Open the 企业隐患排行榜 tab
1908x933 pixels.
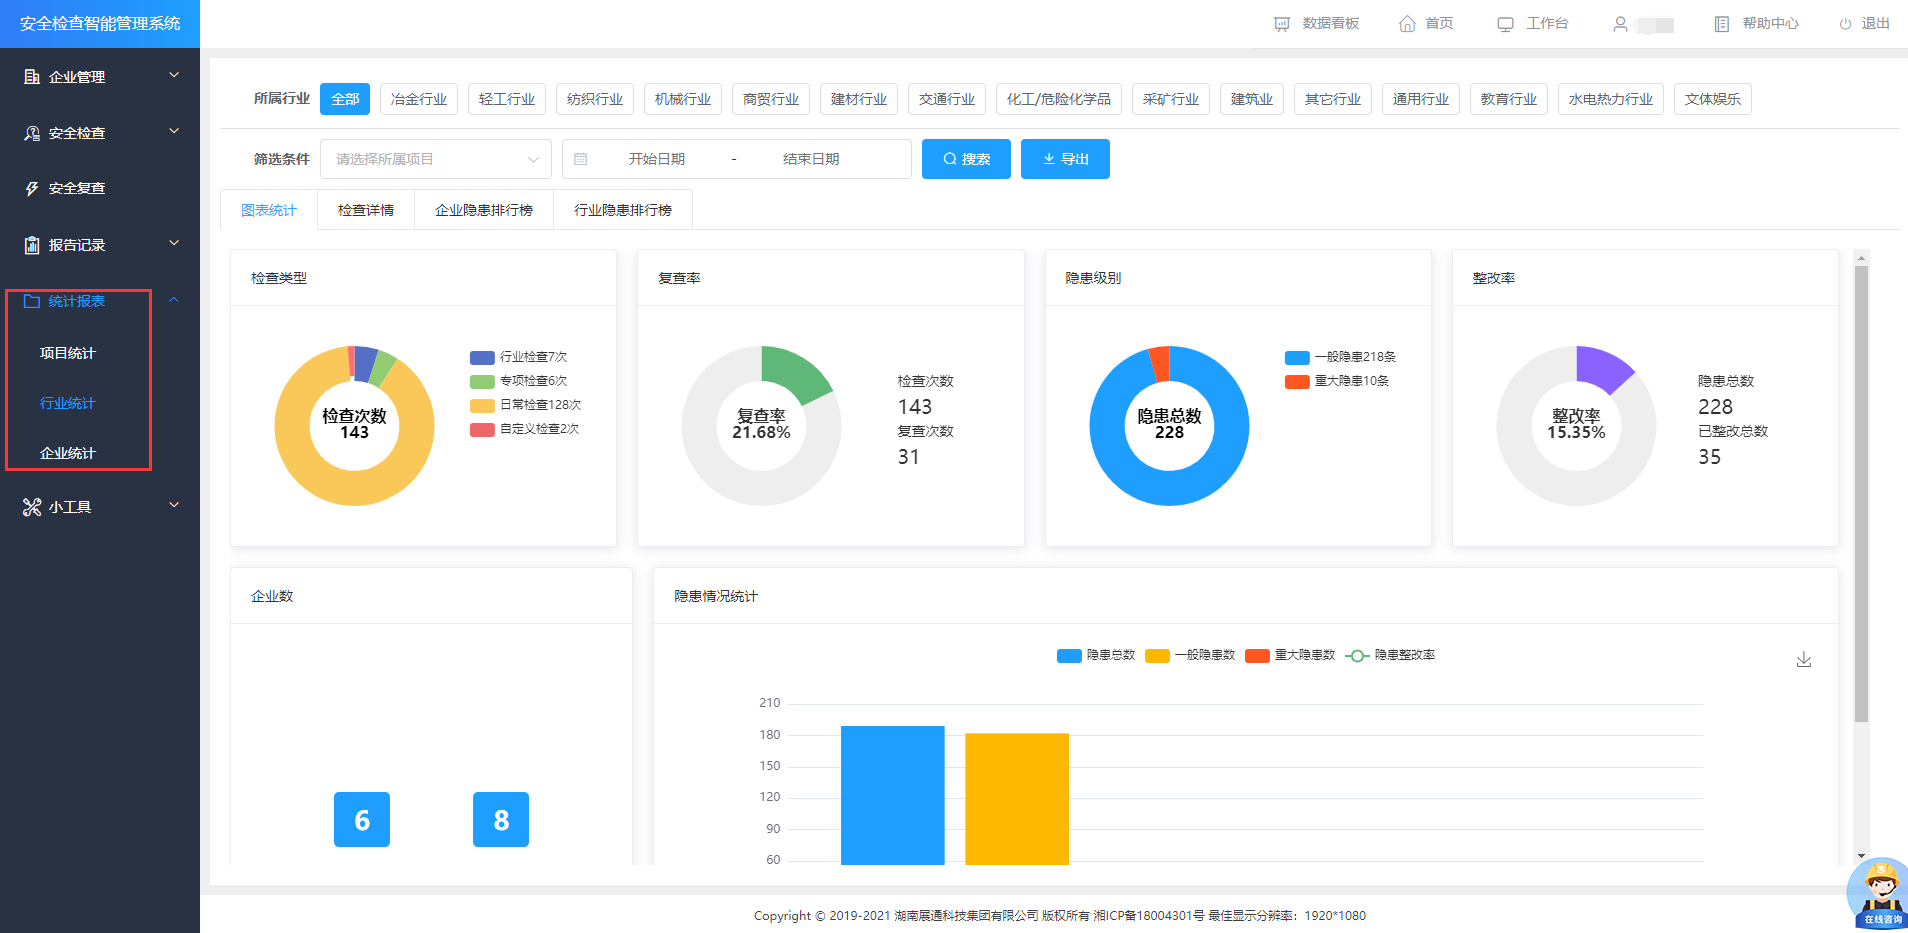click(x=484, y=210)
